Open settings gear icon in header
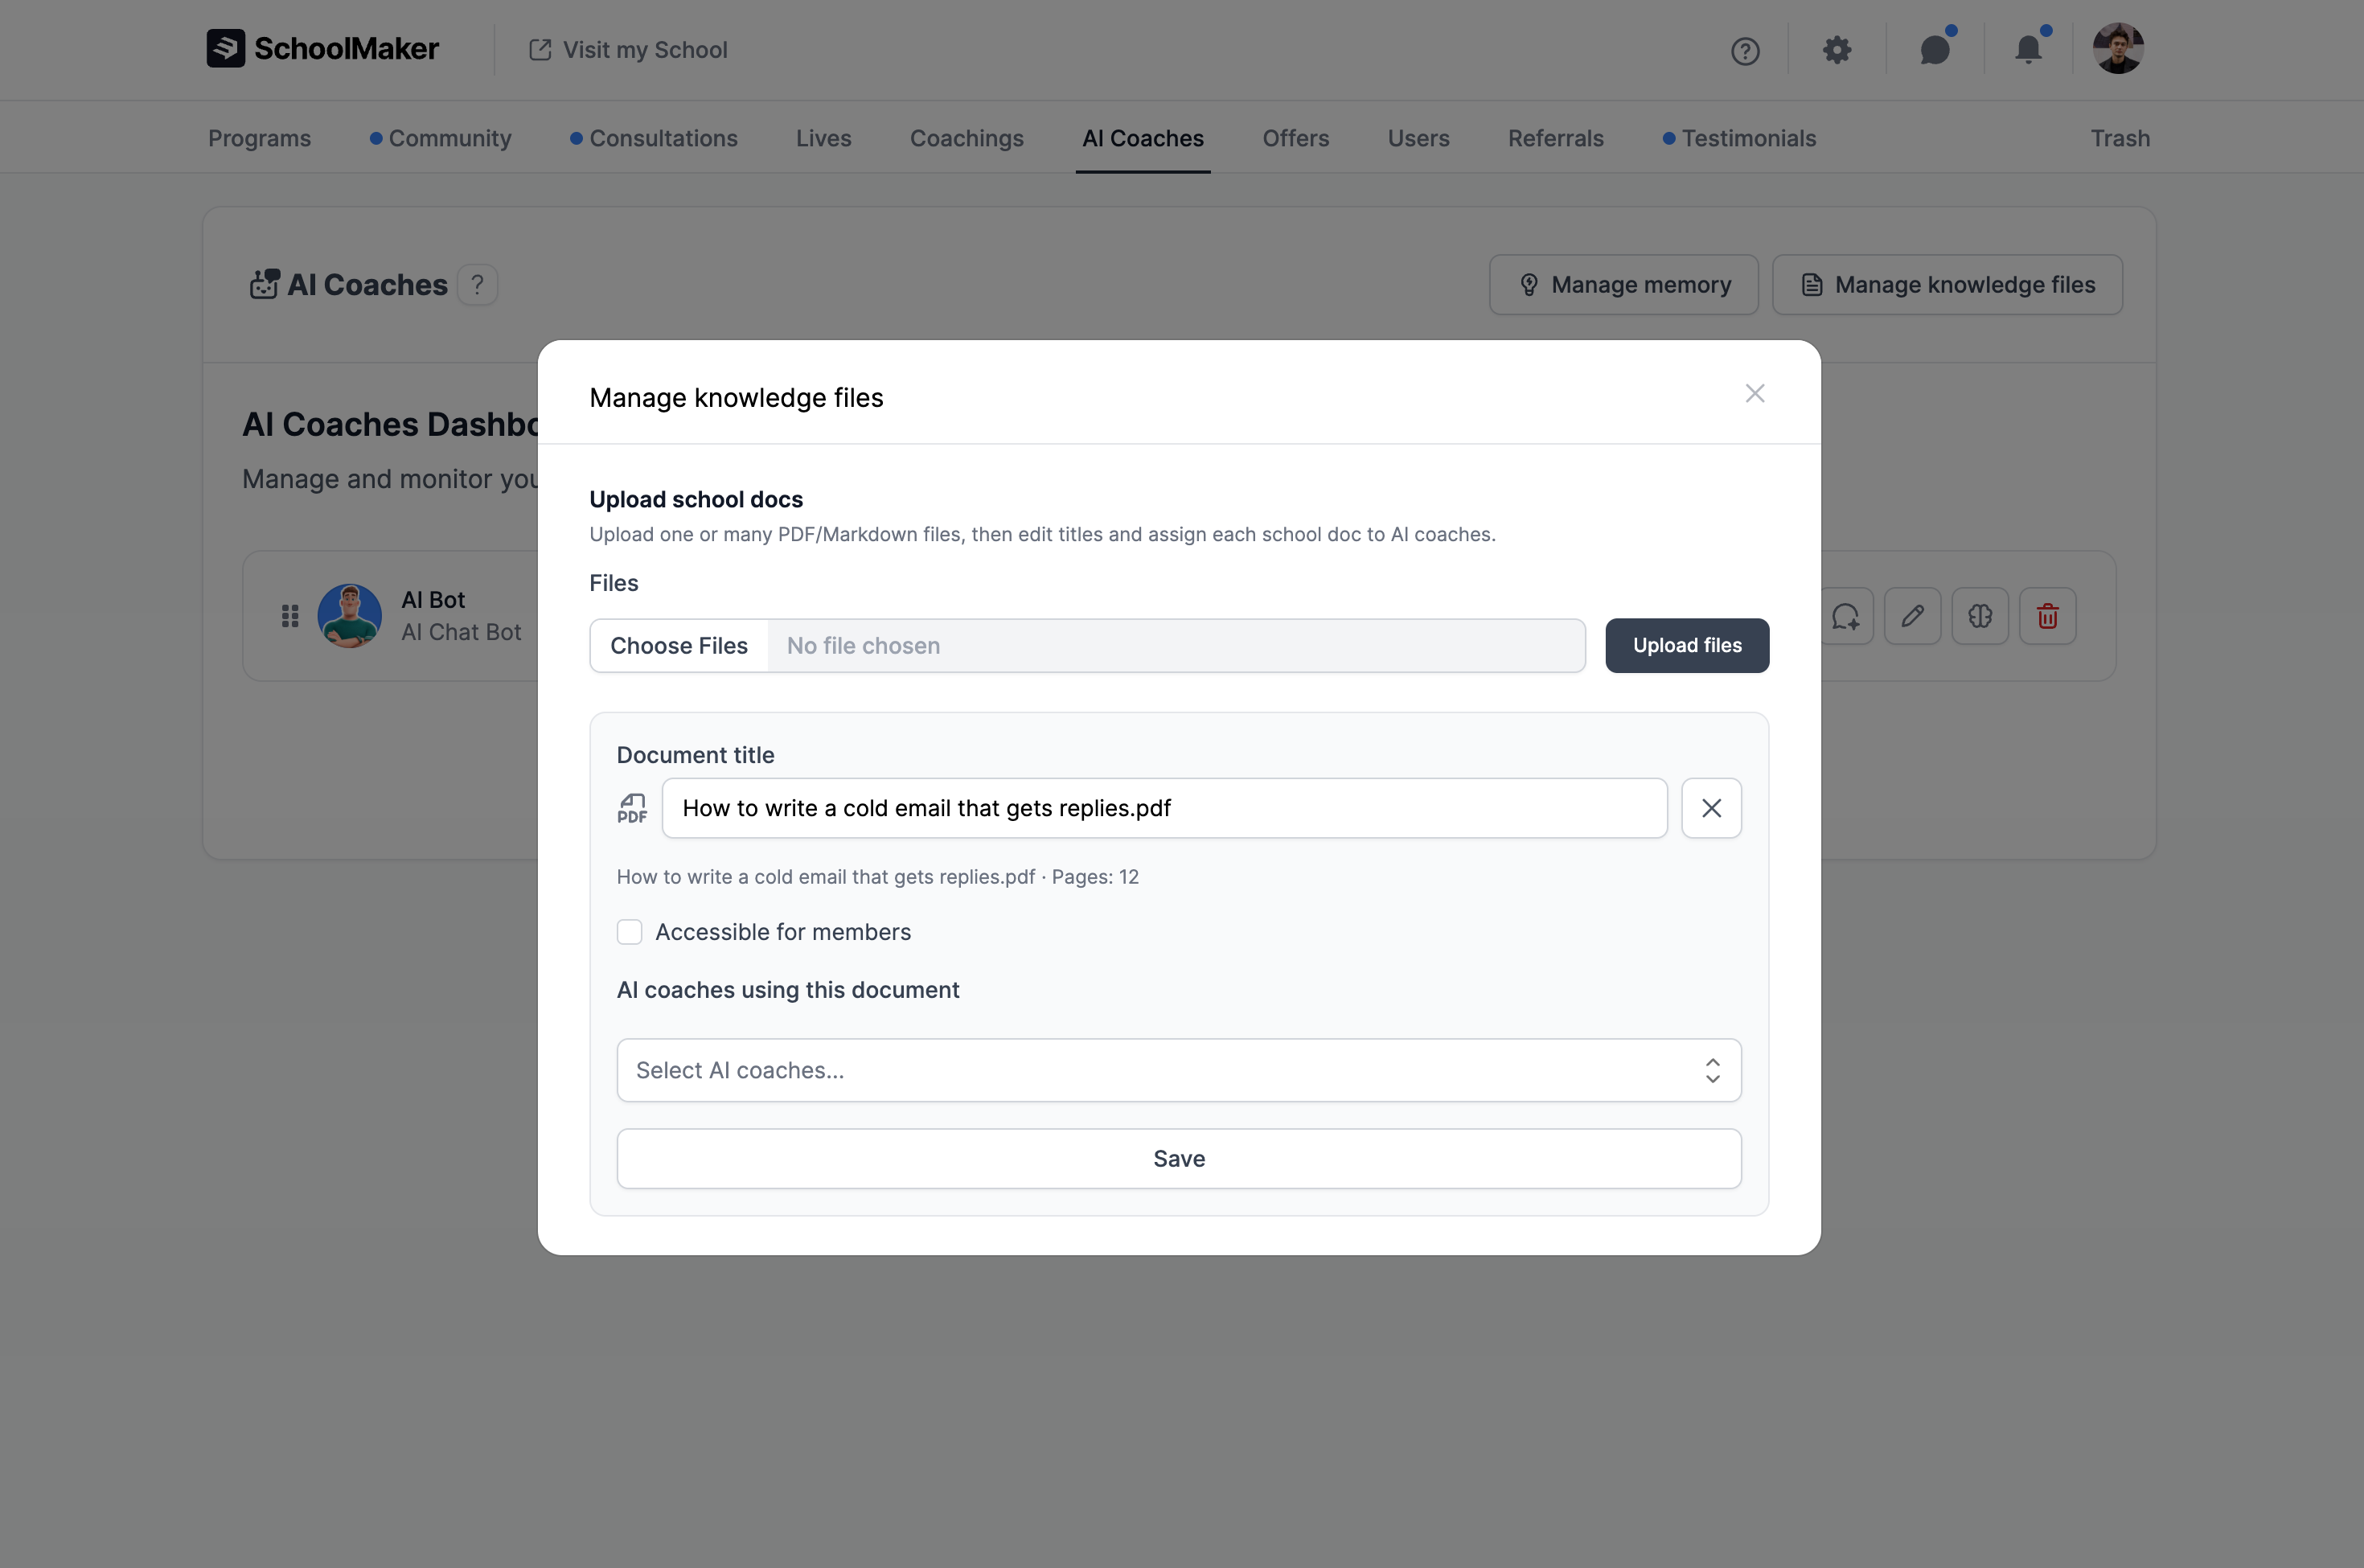Image resolution: width=2364 pixels, height=1568 pixels. (x=1836, y=50)
